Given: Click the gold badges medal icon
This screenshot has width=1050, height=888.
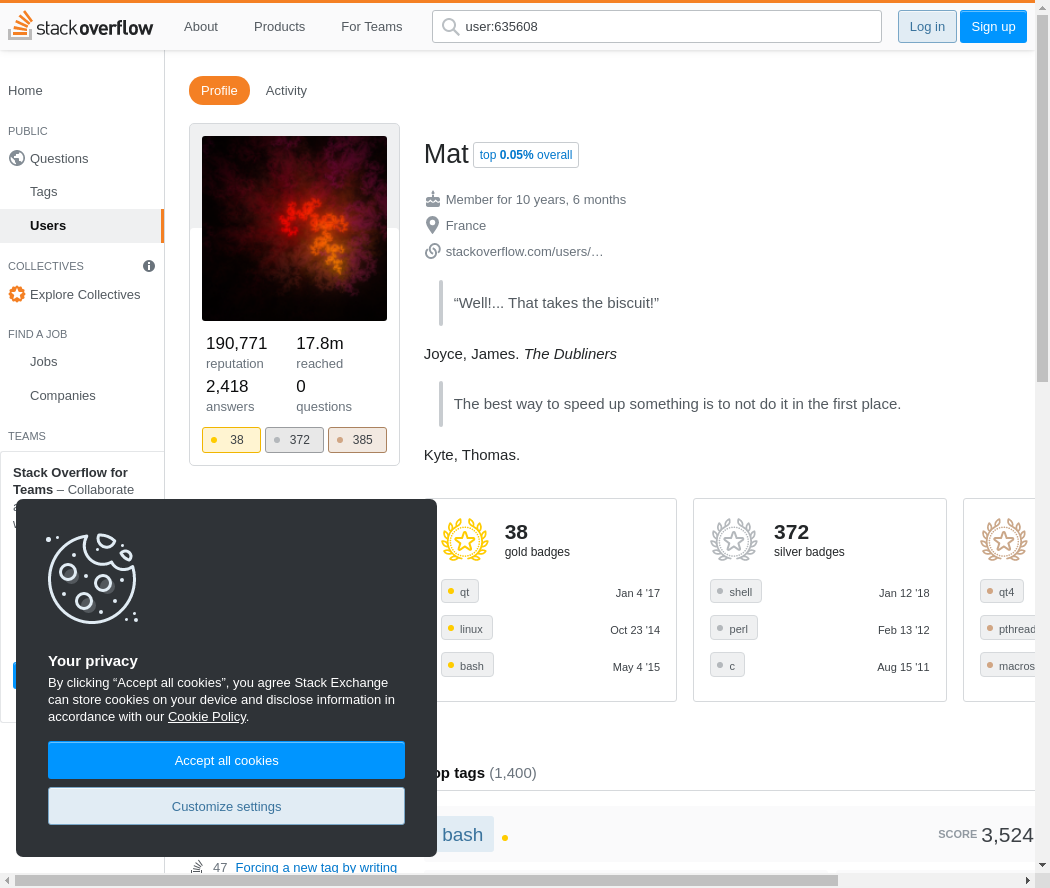Looking at the screenshot, I should click(464, 540).
